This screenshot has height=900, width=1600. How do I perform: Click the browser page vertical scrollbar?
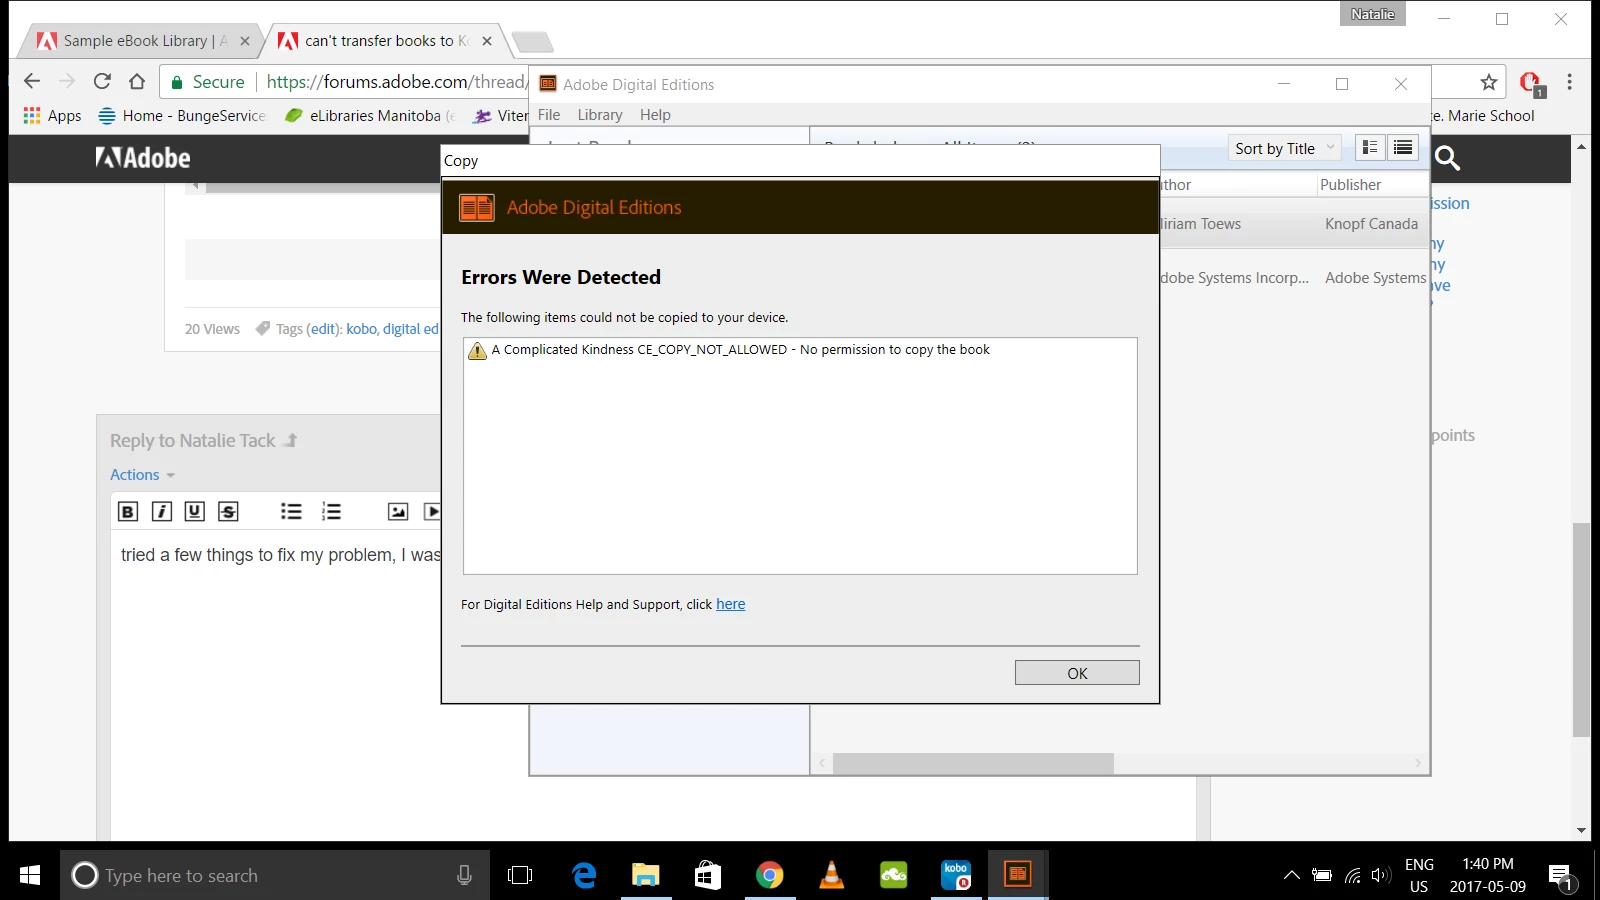[x=1581, y=630]
